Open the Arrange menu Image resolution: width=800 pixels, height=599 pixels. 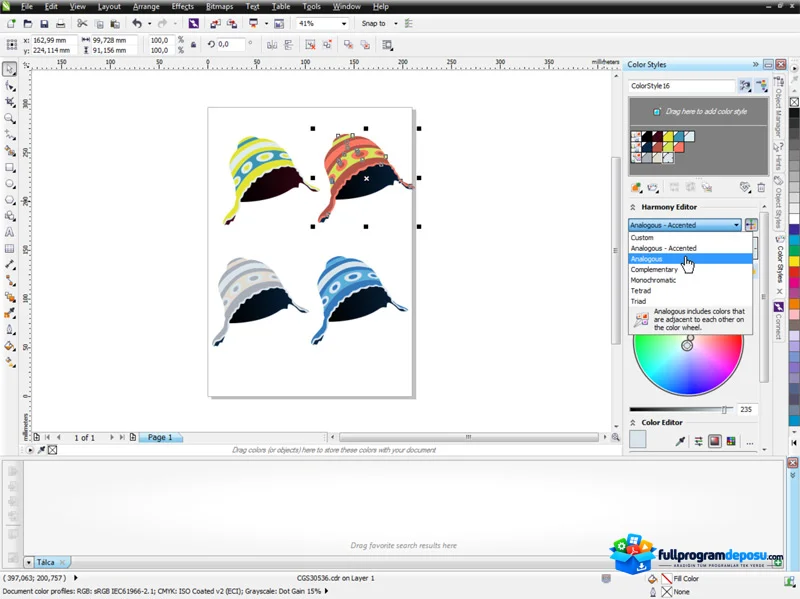[146, 7]
